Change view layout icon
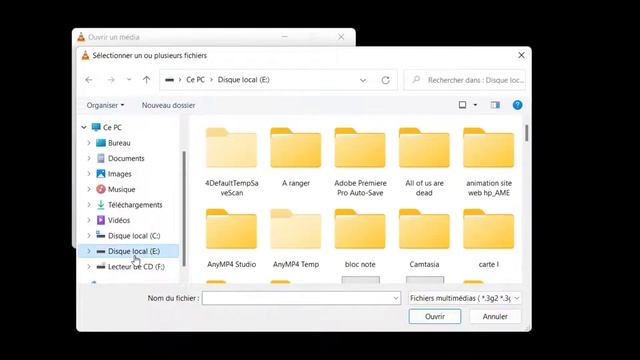 click(462, 105)
